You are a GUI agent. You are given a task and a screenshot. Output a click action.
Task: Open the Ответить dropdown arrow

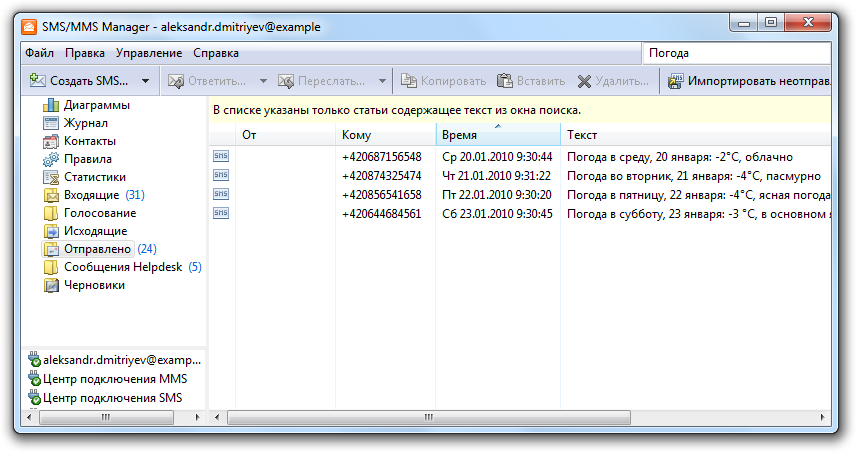(x=263, y=81)
